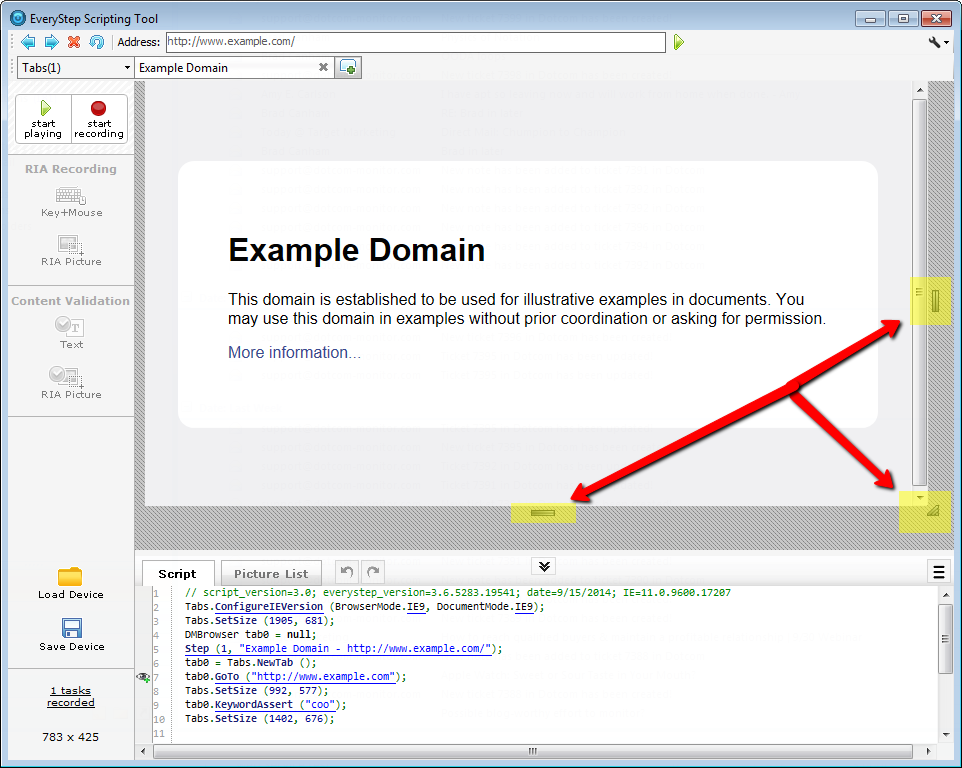This screenshot has width=962, height=768.
Task: Click the browser Back arrow
Action: [28, 42]
